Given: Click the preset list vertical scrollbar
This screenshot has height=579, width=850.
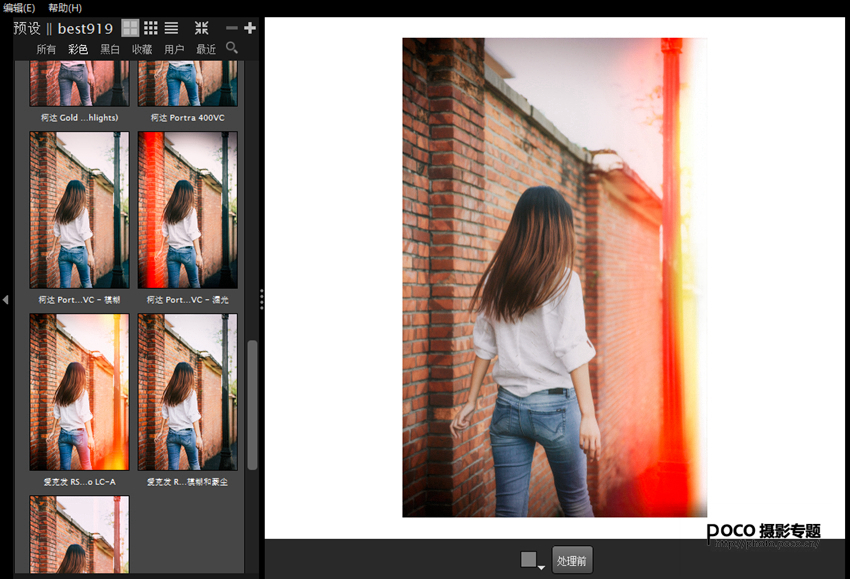Looking at the screenshot, I should click(252, 404).
